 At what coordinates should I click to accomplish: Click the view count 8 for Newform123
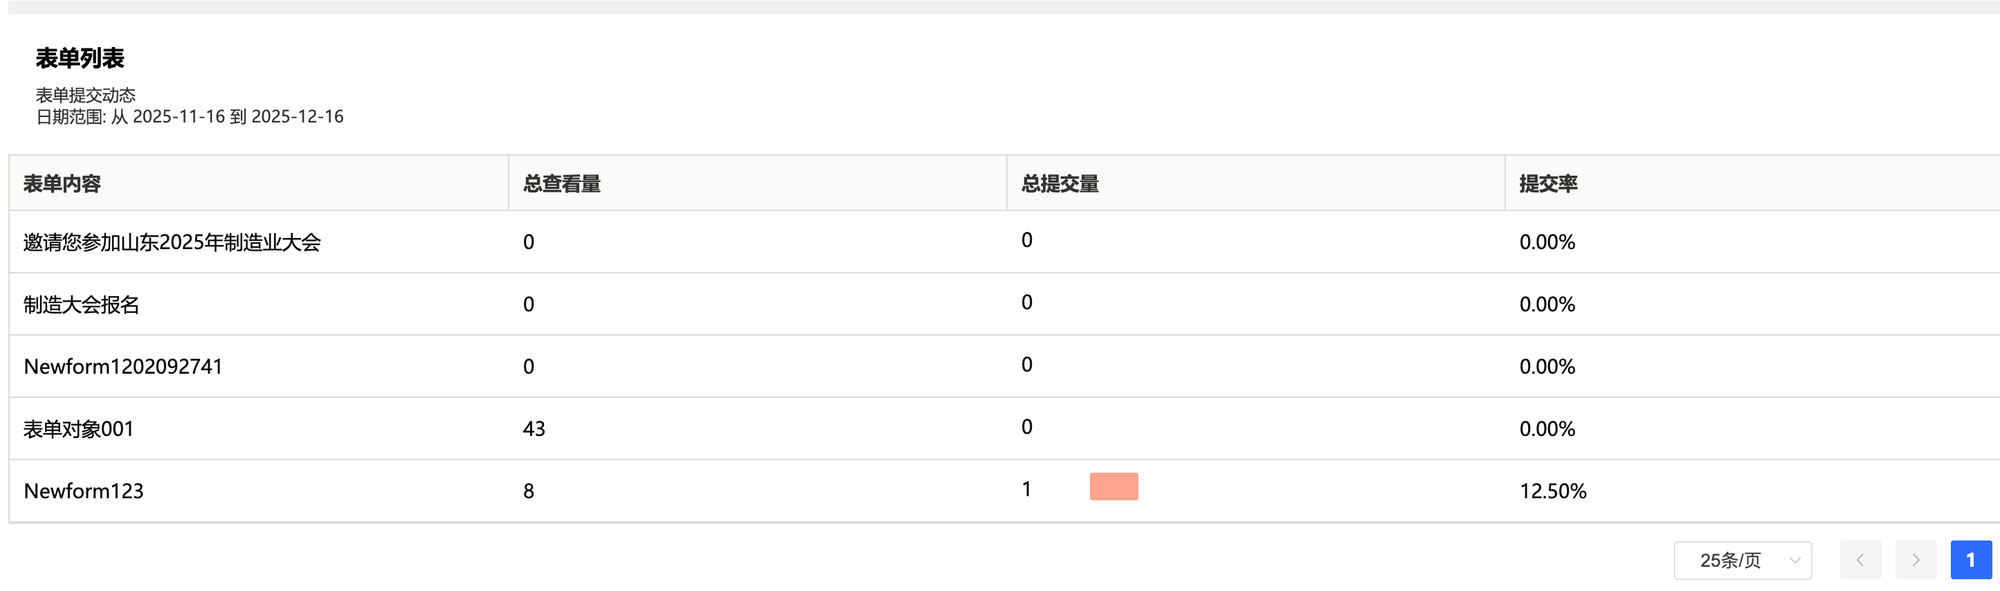coord(528,491)
